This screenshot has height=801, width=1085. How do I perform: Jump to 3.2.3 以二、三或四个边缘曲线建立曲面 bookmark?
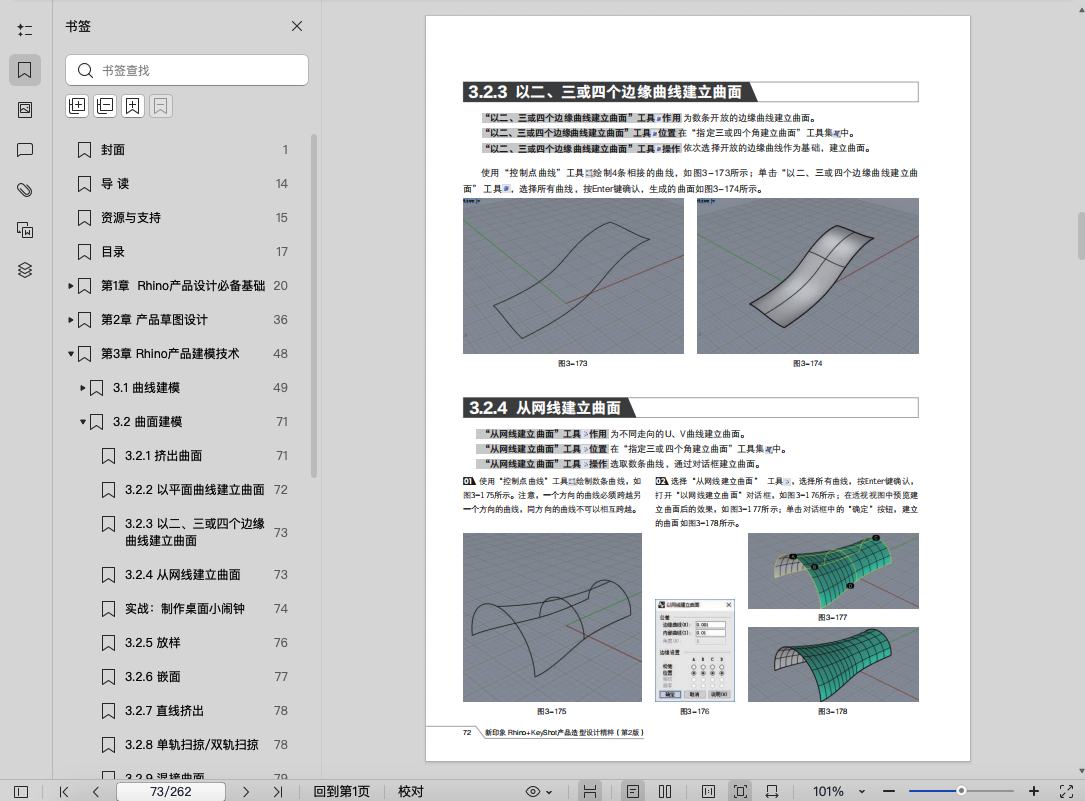click(x=194, y=532)
